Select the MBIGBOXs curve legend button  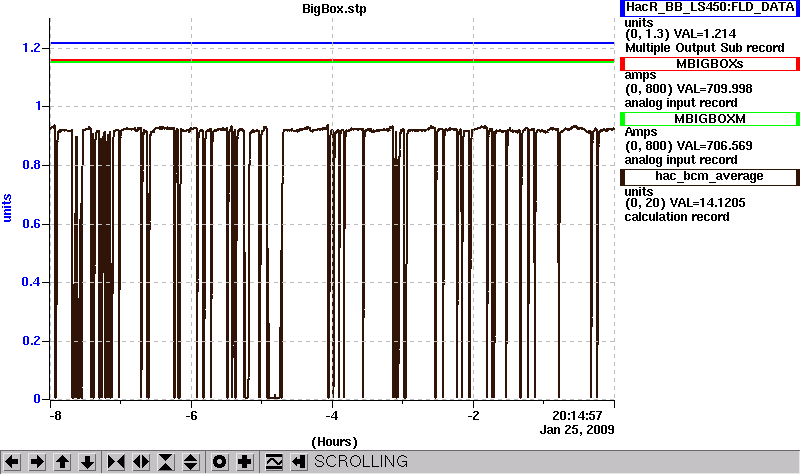click(710, 64)
